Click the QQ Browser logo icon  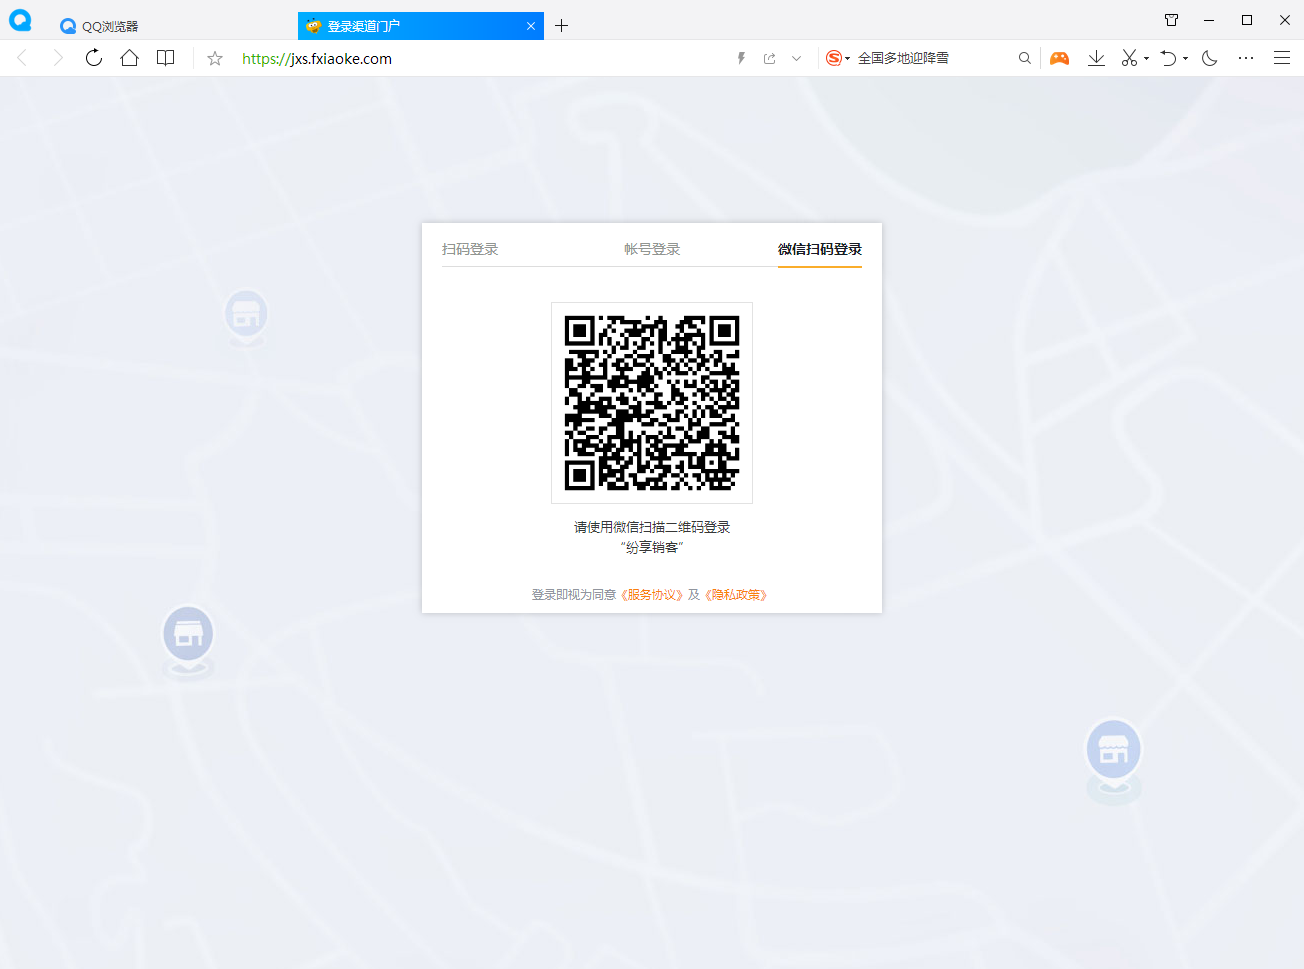click(x=20, y=19)
